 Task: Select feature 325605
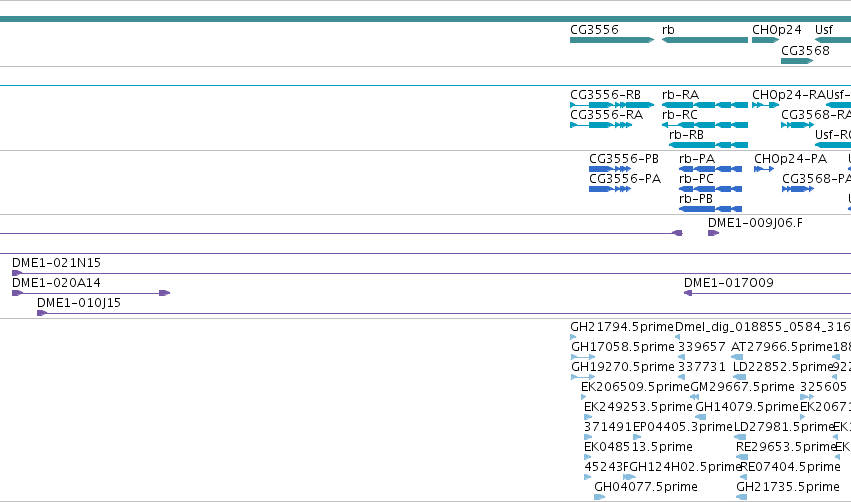point(807,397)
